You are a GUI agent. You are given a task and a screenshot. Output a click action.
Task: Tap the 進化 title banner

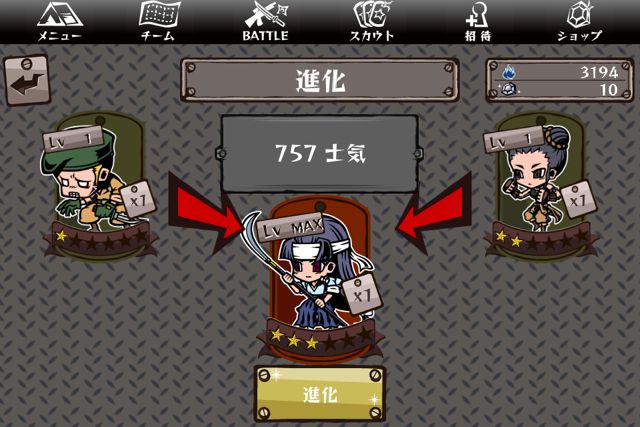(x=320, y=80)
